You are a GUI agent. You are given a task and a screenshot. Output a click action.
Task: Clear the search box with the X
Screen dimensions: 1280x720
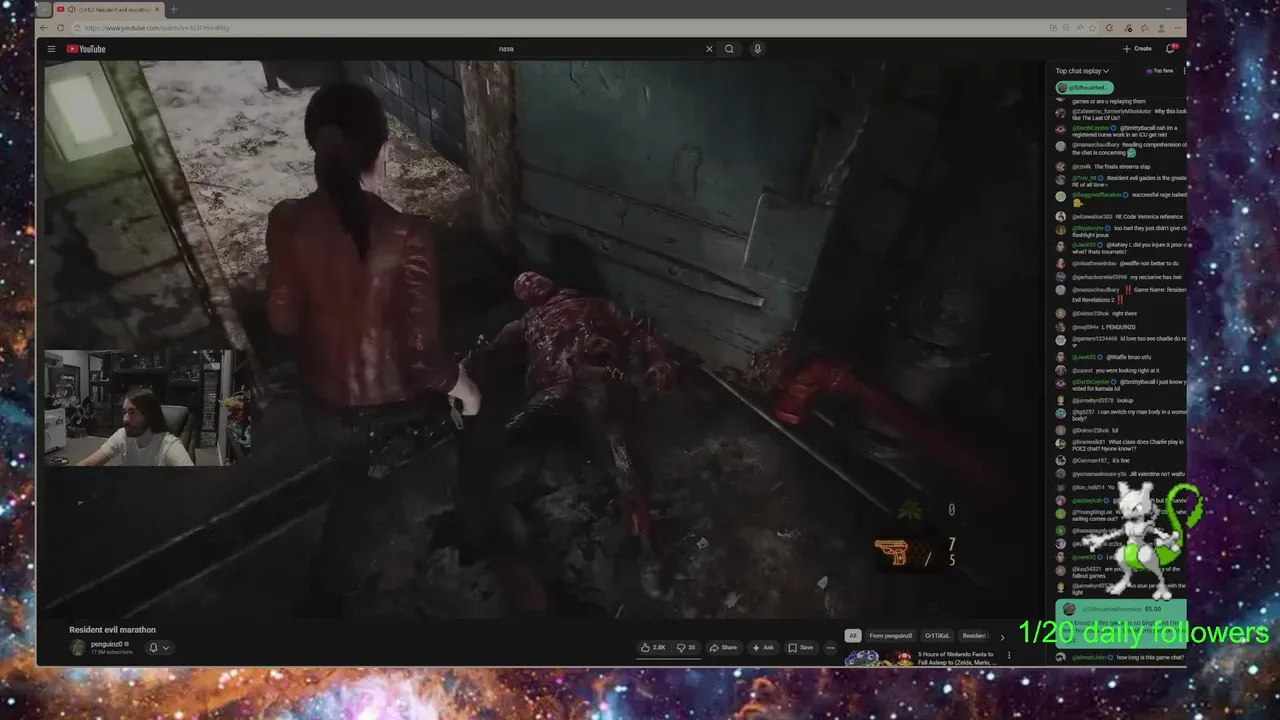coord(709,49)
